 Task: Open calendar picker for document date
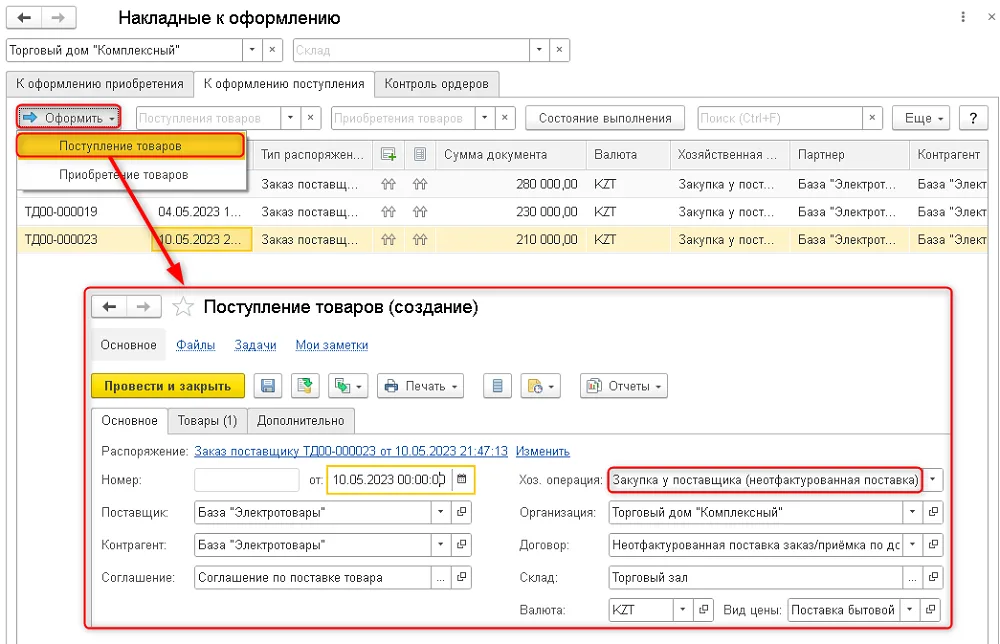click(462, 479)
